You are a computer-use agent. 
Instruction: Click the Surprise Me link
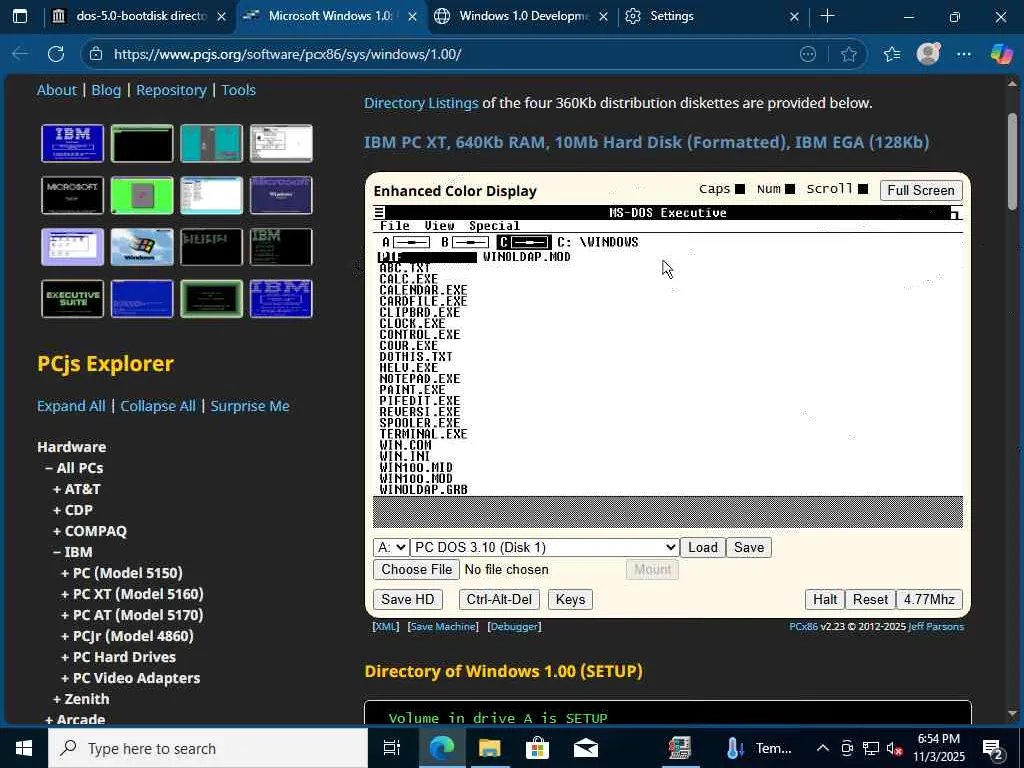250,406
